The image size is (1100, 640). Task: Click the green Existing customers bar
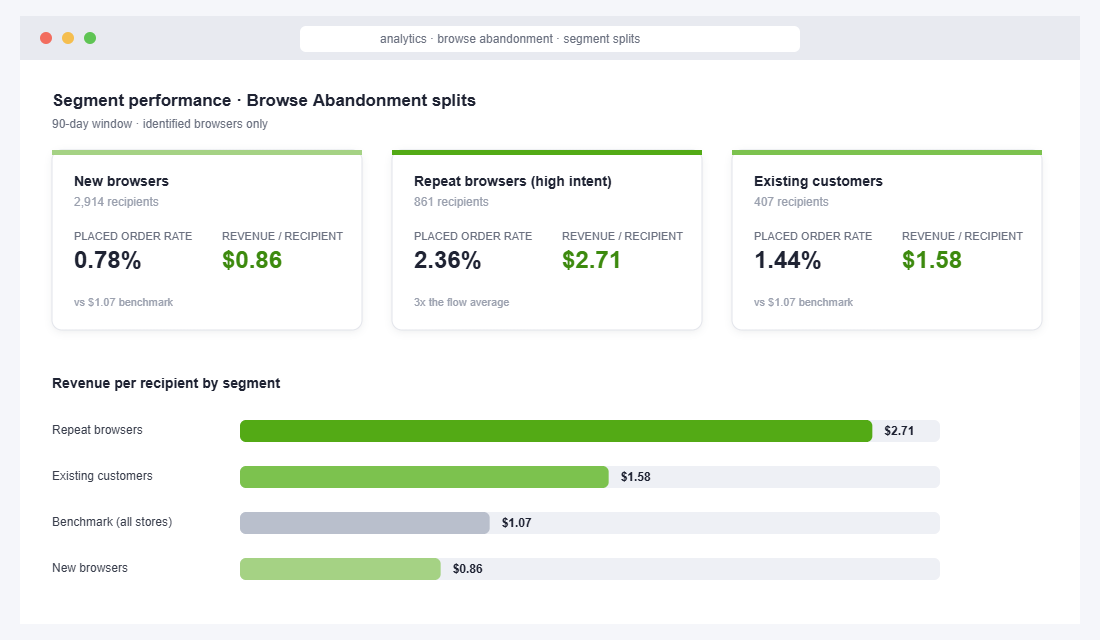[x=424, y=477]
